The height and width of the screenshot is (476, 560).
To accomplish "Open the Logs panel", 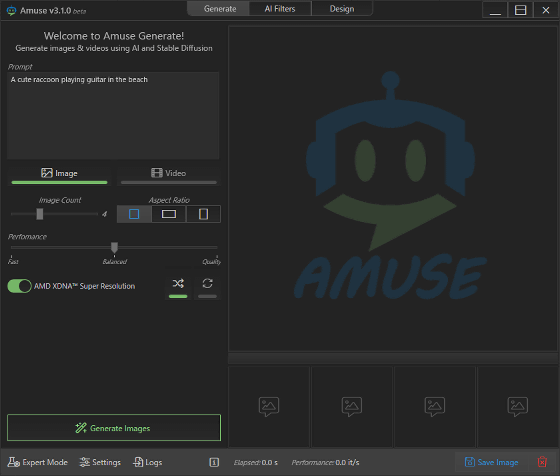I will (x=148, y=462).
